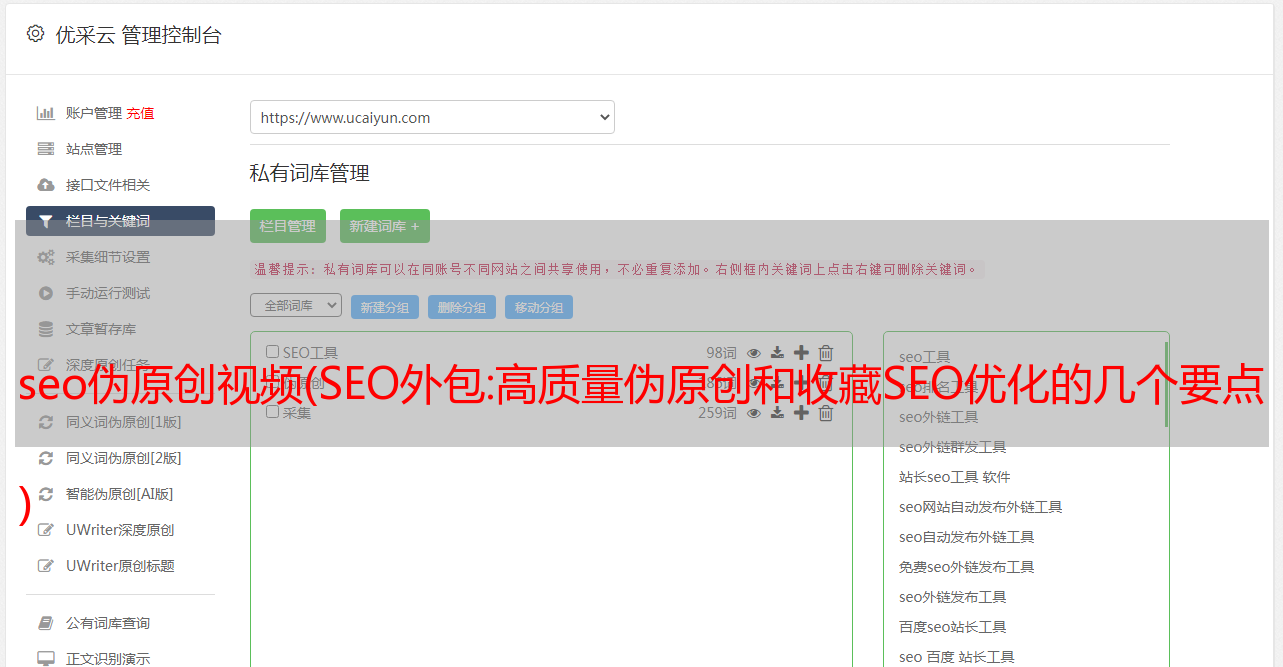Download the SEO工具 lexicon

coord(777,353)
